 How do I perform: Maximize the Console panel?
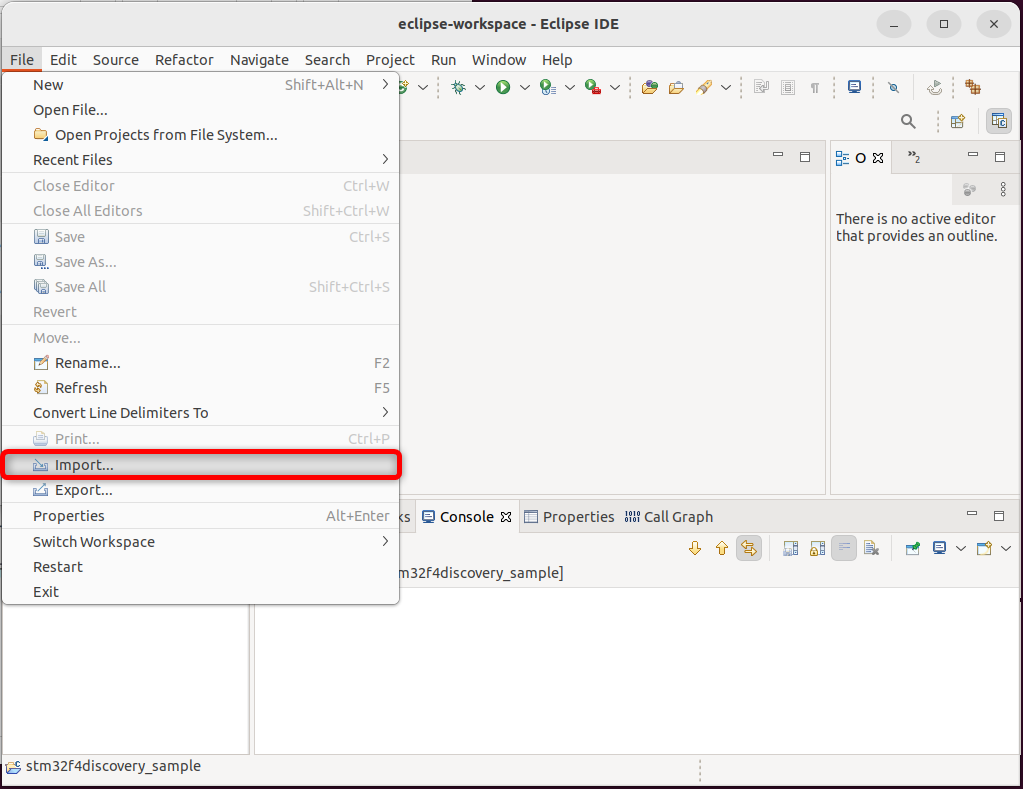click(x=998, y=516)
